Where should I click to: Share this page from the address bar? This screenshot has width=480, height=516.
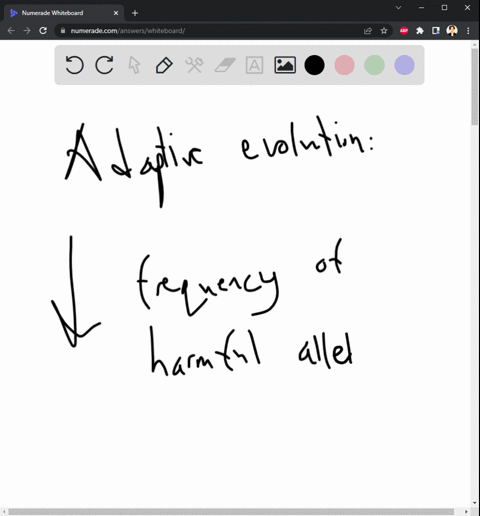[368, 31]
